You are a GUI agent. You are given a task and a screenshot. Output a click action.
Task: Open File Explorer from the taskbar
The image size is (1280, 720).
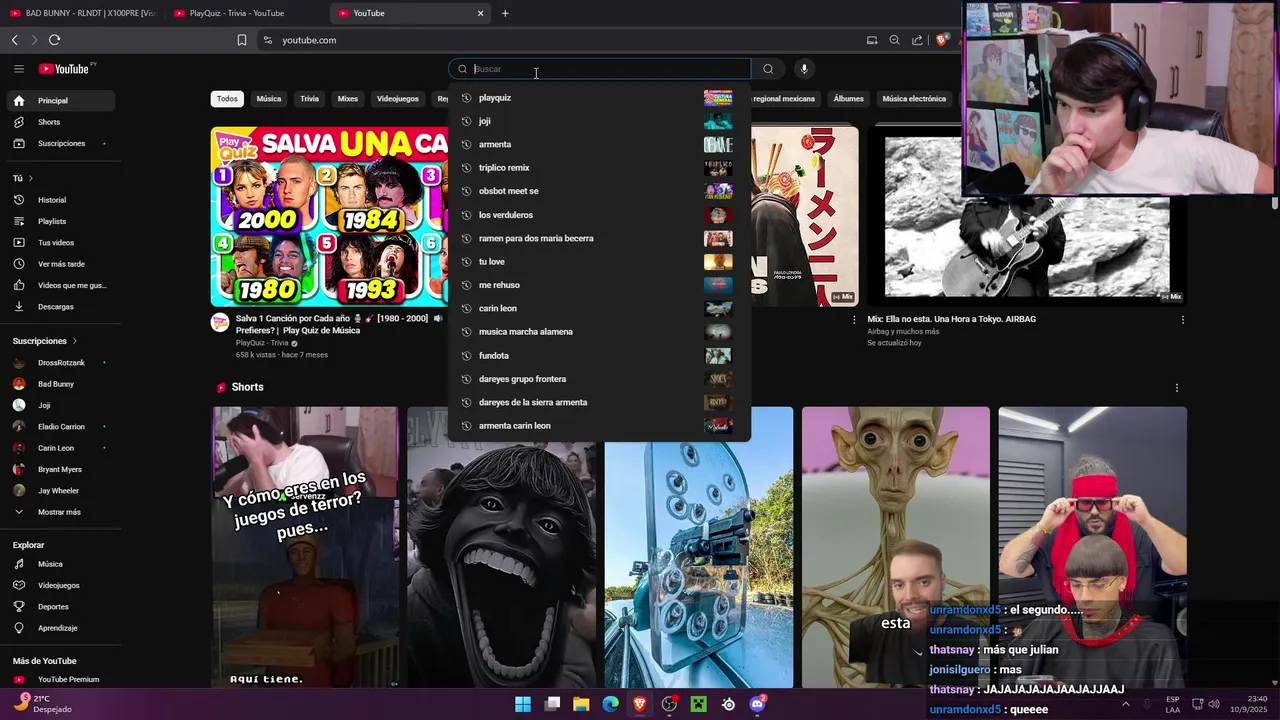click(581, 704)
